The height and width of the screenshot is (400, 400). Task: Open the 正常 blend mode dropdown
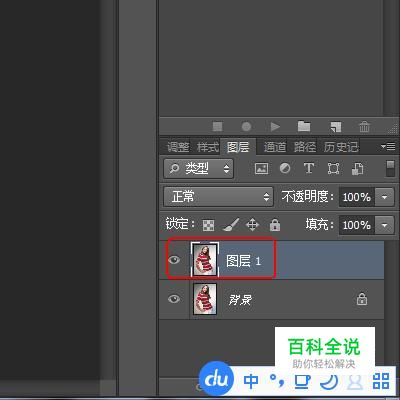point(218,197)
